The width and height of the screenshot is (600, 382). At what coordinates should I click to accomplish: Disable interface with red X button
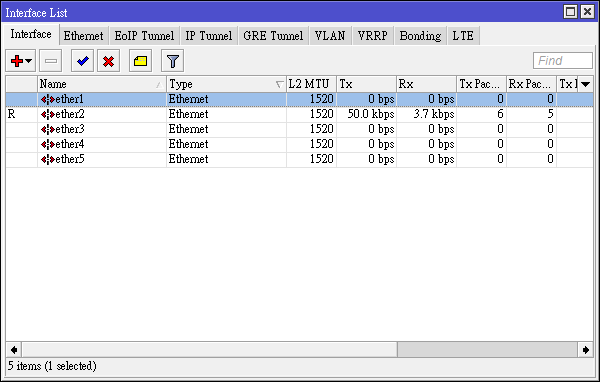click(108, 60)
